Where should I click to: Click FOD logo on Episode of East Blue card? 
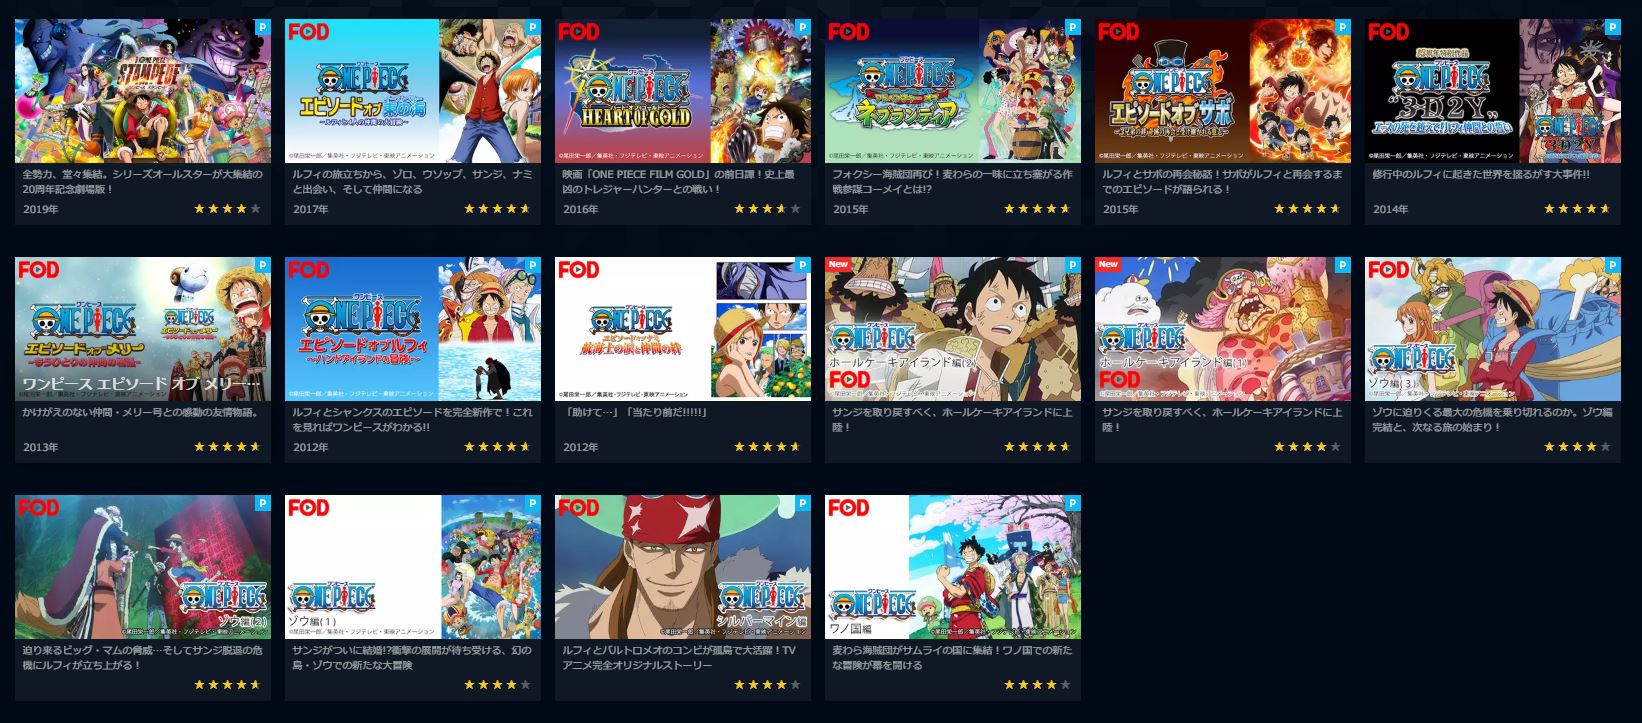(308, 32)
